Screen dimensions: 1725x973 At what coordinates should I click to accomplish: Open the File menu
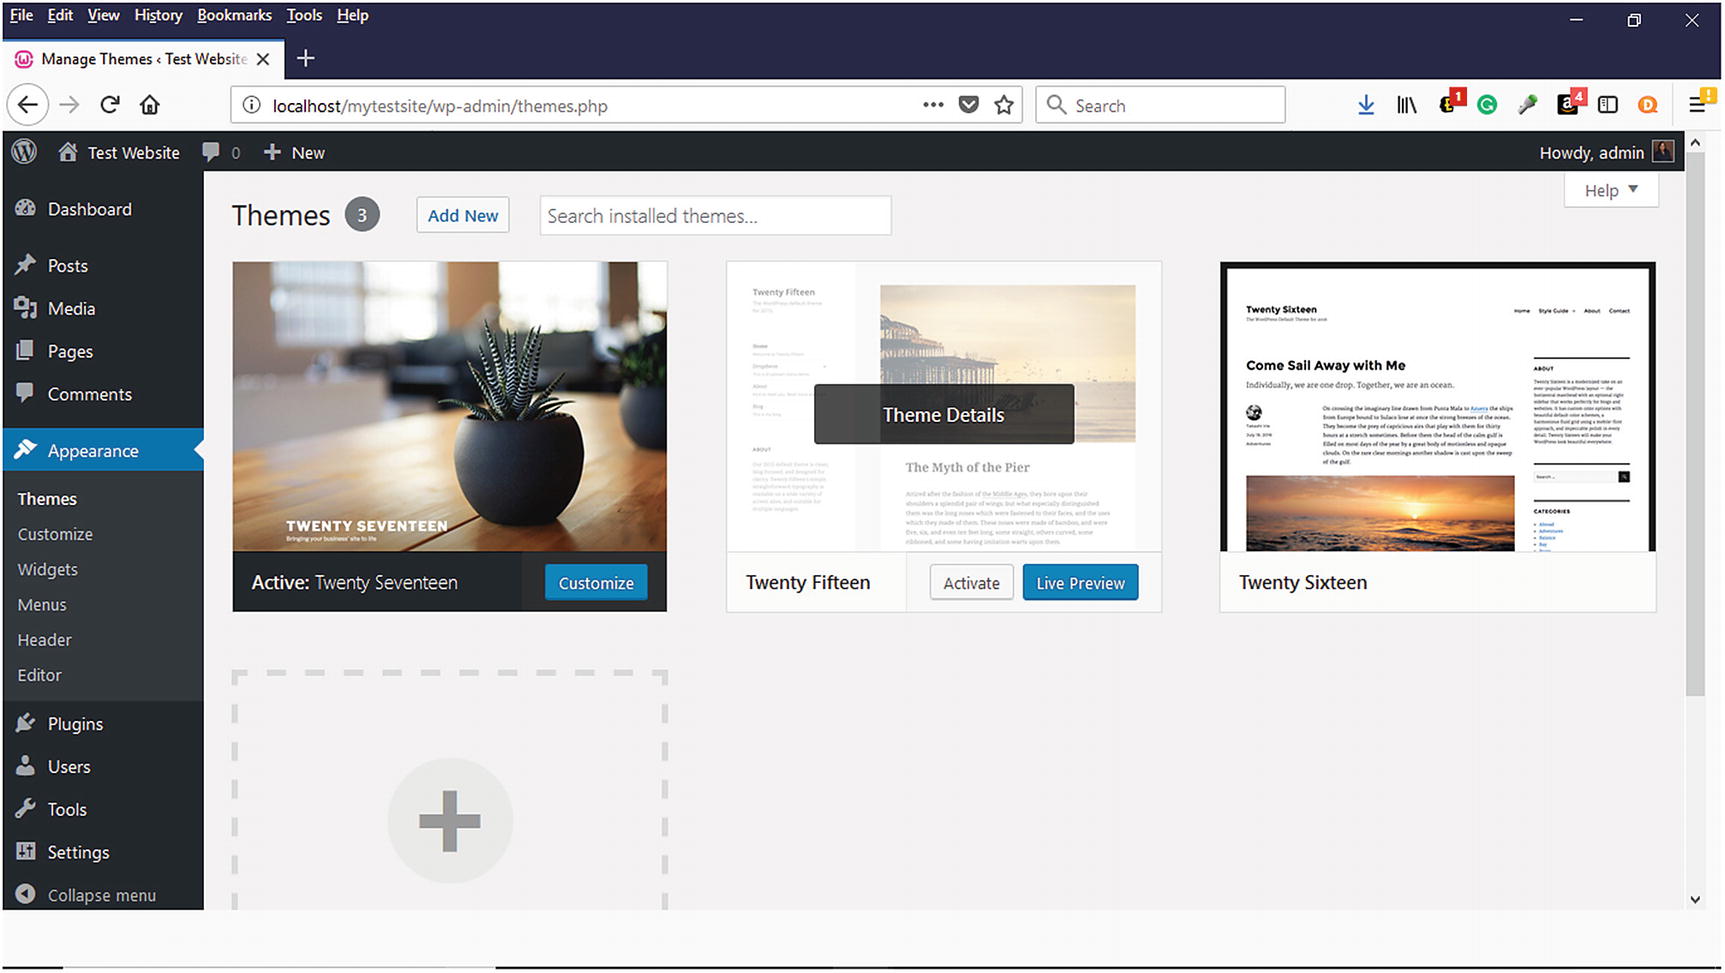tap(21, 15)
